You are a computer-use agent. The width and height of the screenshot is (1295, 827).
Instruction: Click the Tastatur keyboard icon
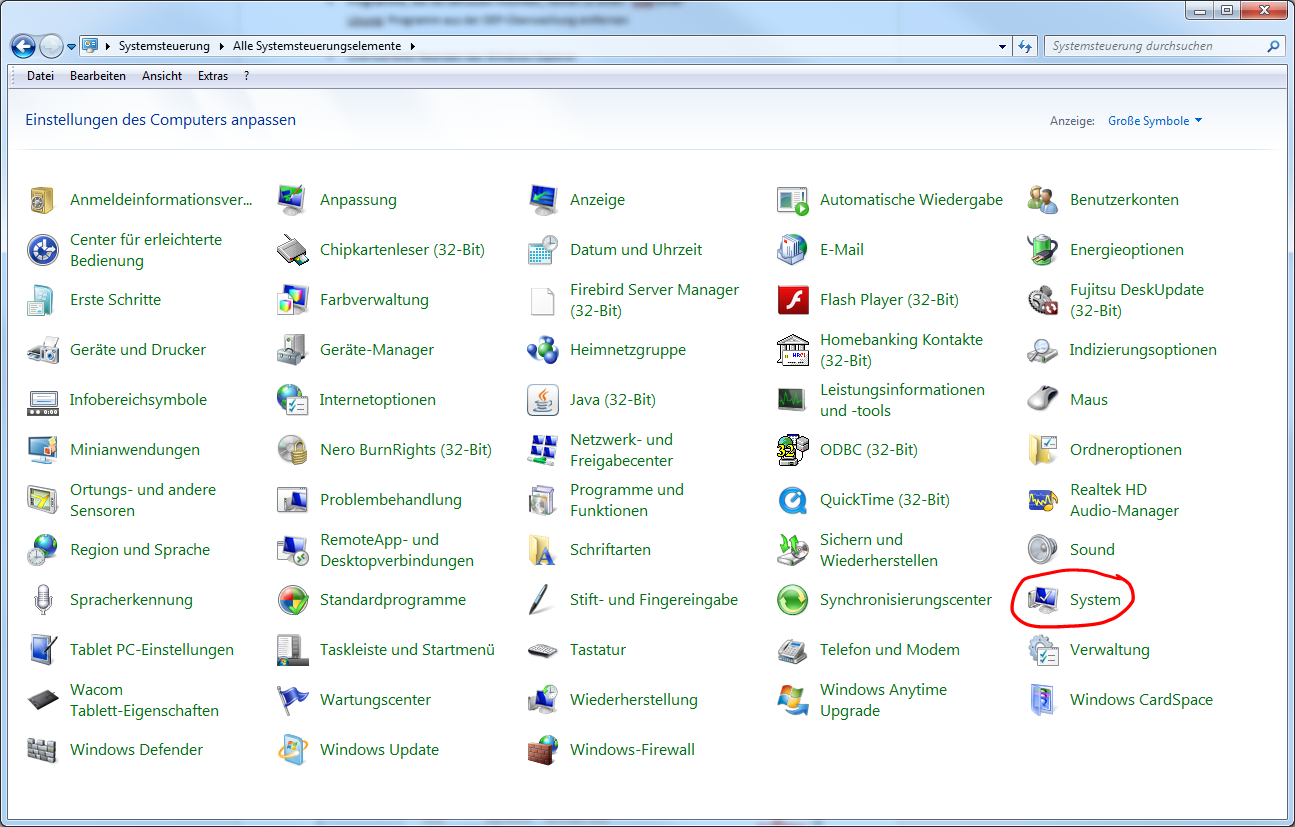pos(543,650)
